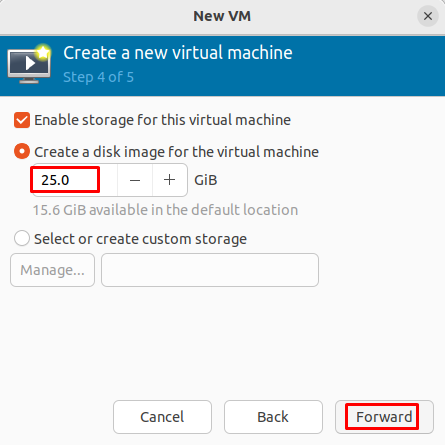Click the custom storage path text box

(210, 270)
